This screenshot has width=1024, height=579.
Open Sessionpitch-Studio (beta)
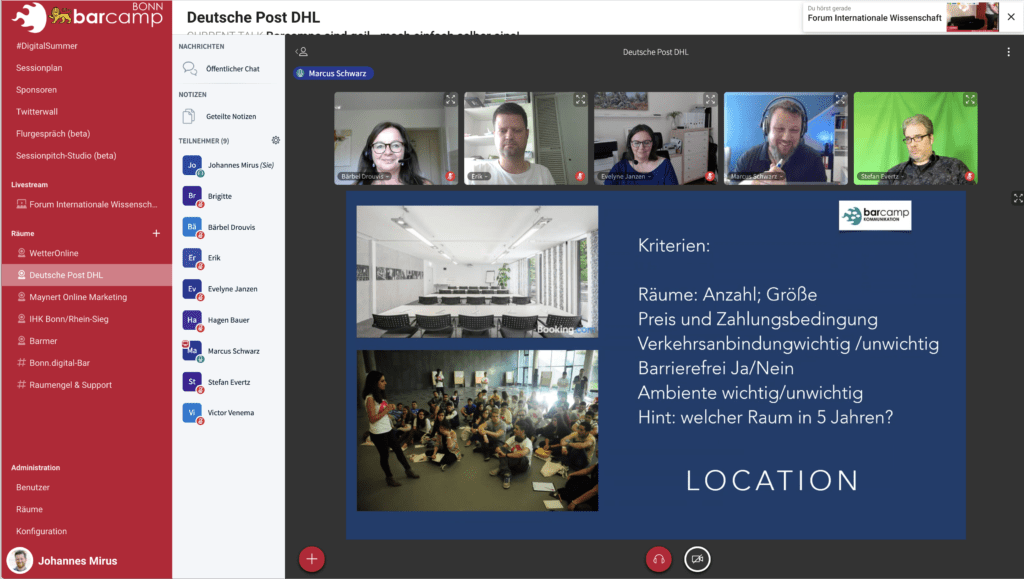66,155
